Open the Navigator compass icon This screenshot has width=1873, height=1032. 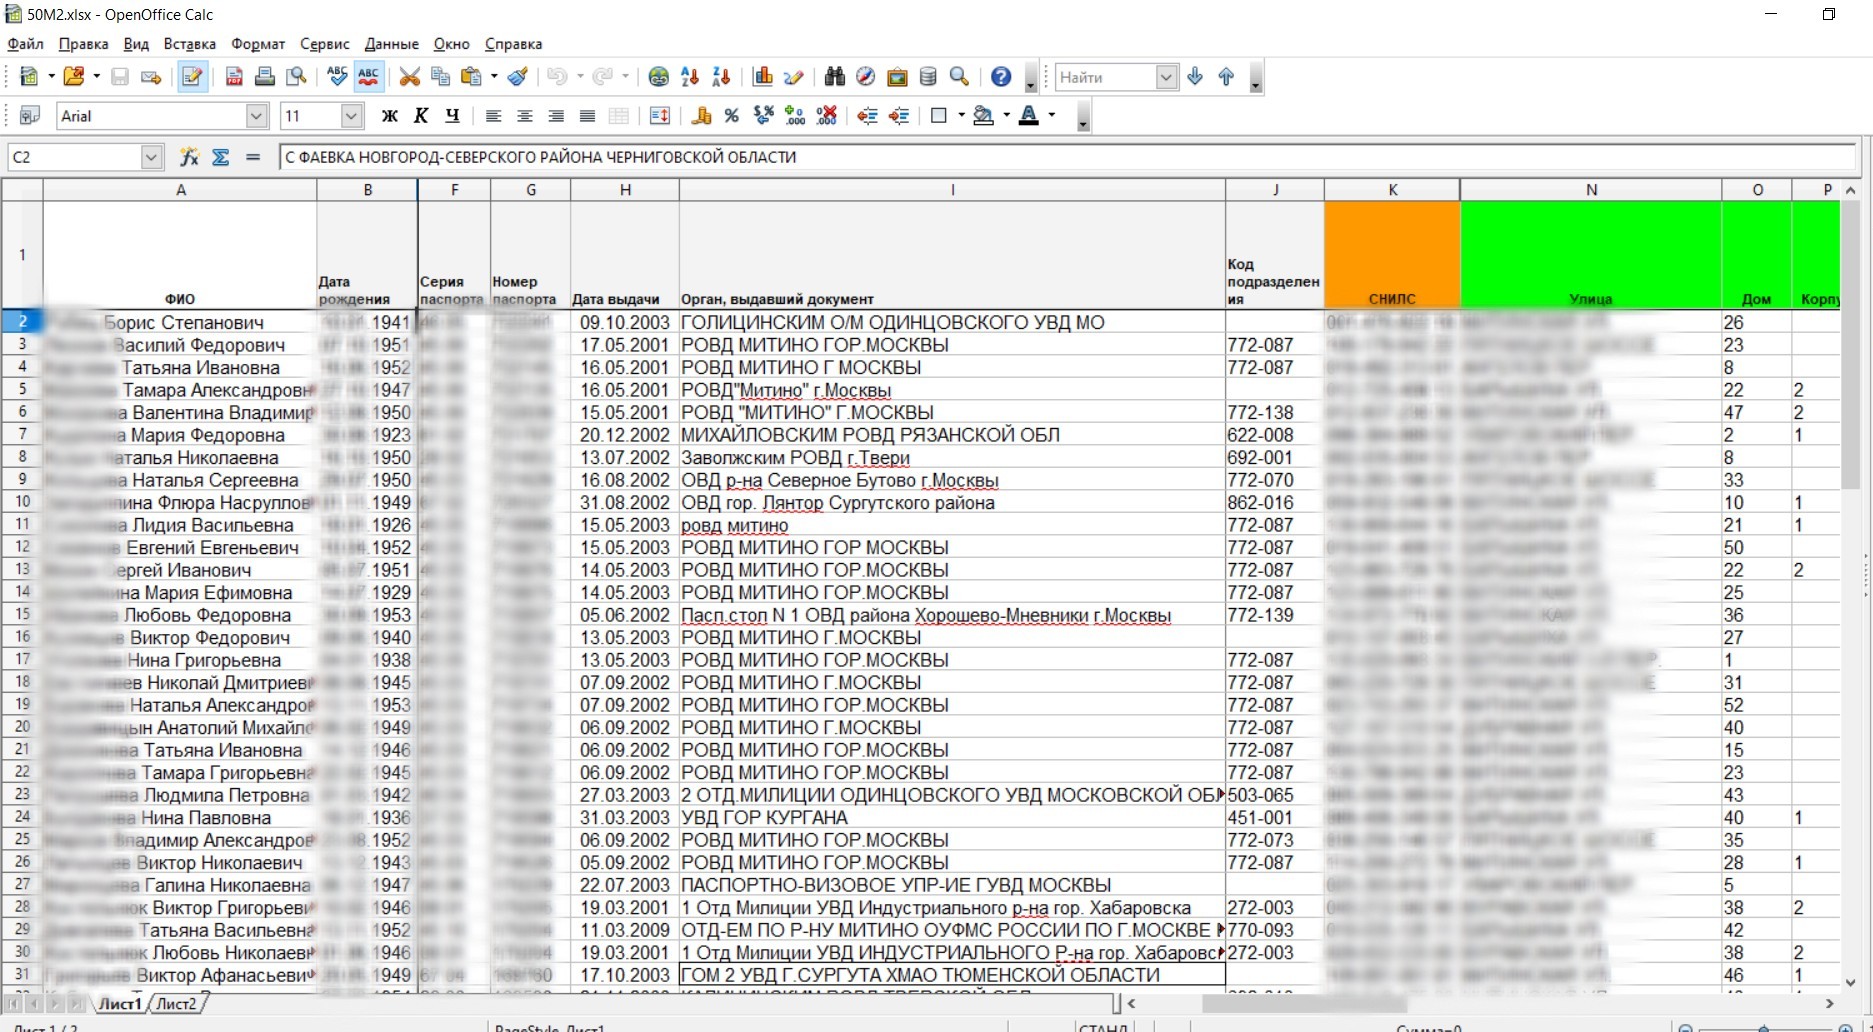click(x=866, y=77)
